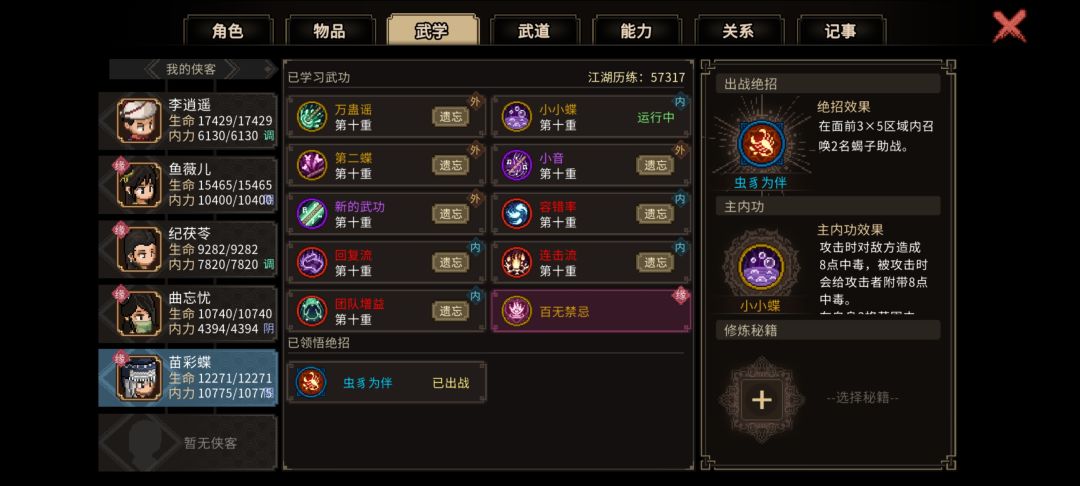
Task: Click the 万蛊谣 skill icon
Action: pyautogui.click(x=311, y=116)
